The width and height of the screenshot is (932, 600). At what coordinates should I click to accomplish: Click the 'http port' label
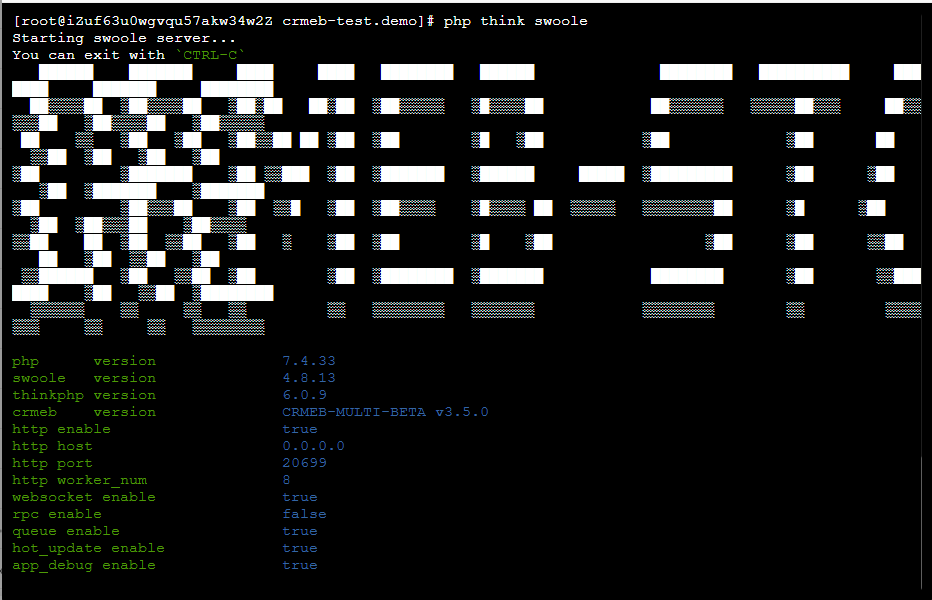52,463
